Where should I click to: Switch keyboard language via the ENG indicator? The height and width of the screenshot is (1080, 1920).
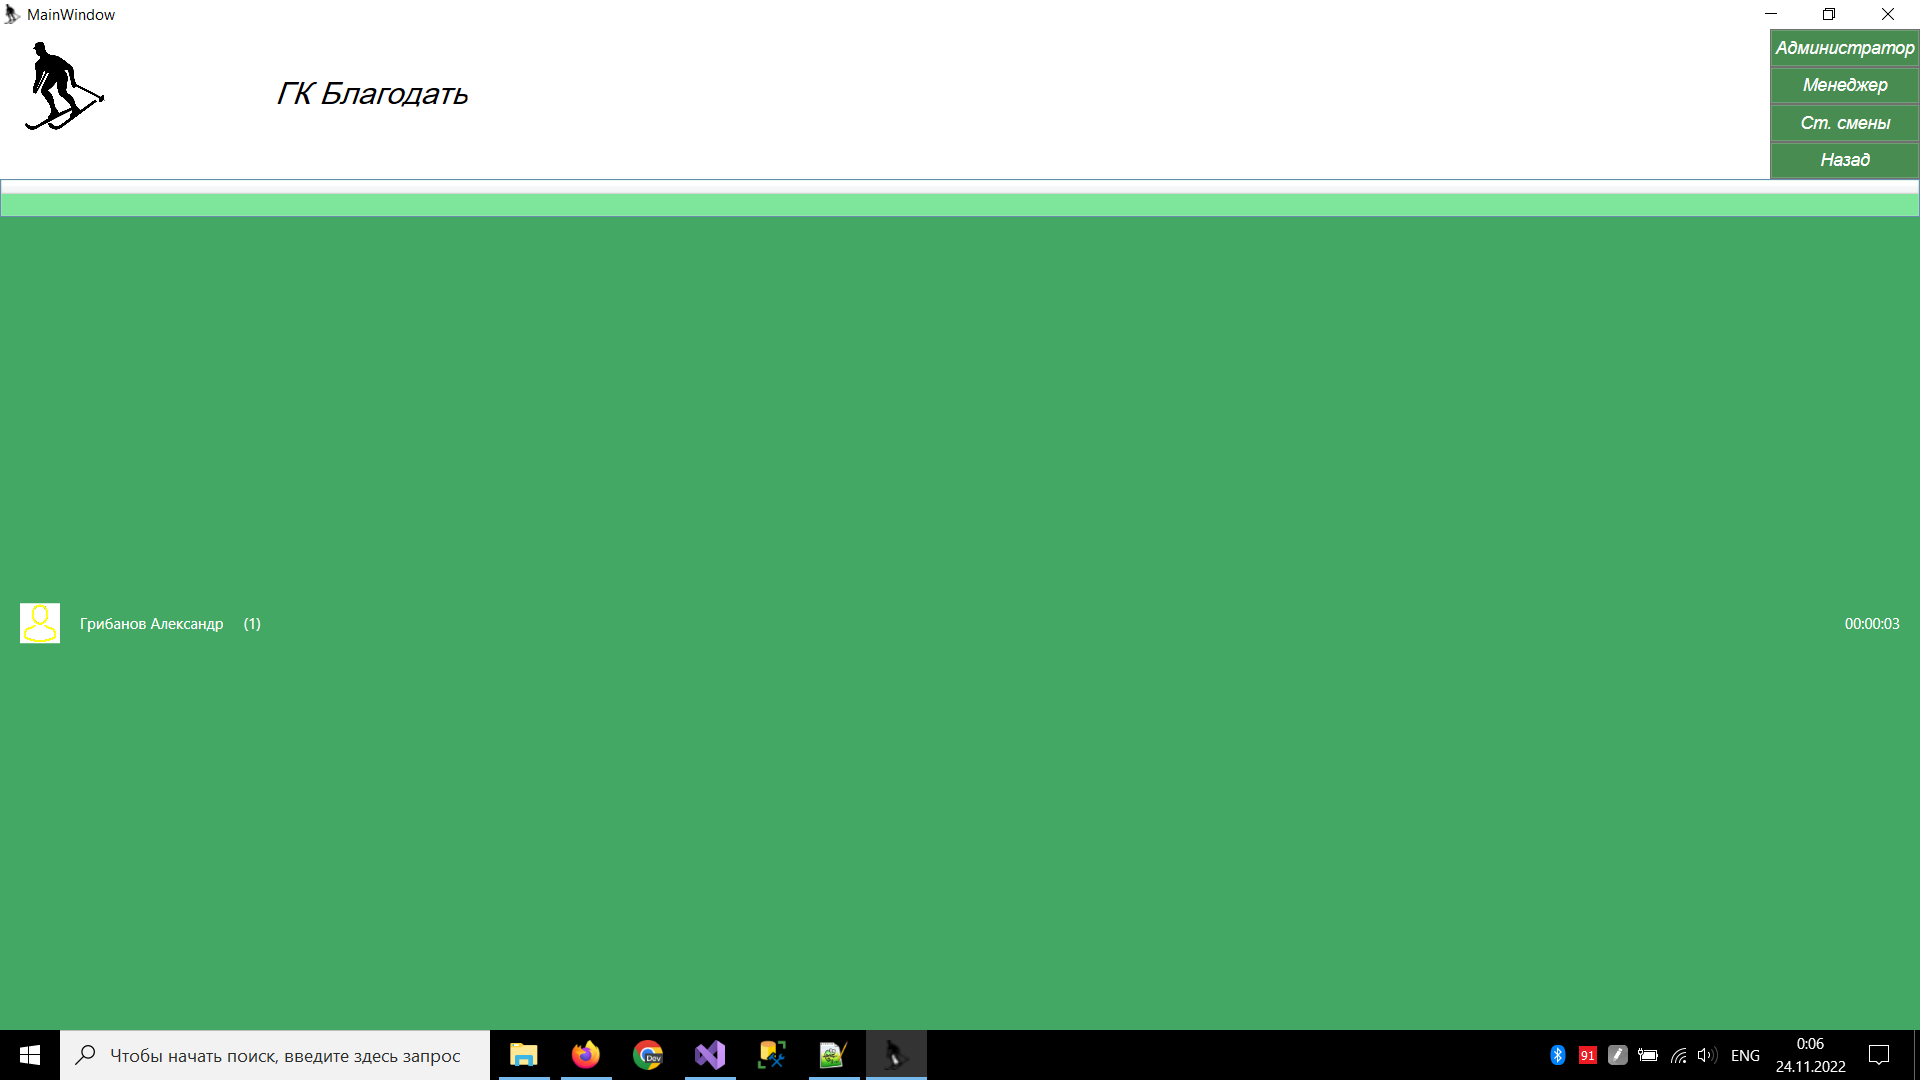click(x=1745, y=1055)
